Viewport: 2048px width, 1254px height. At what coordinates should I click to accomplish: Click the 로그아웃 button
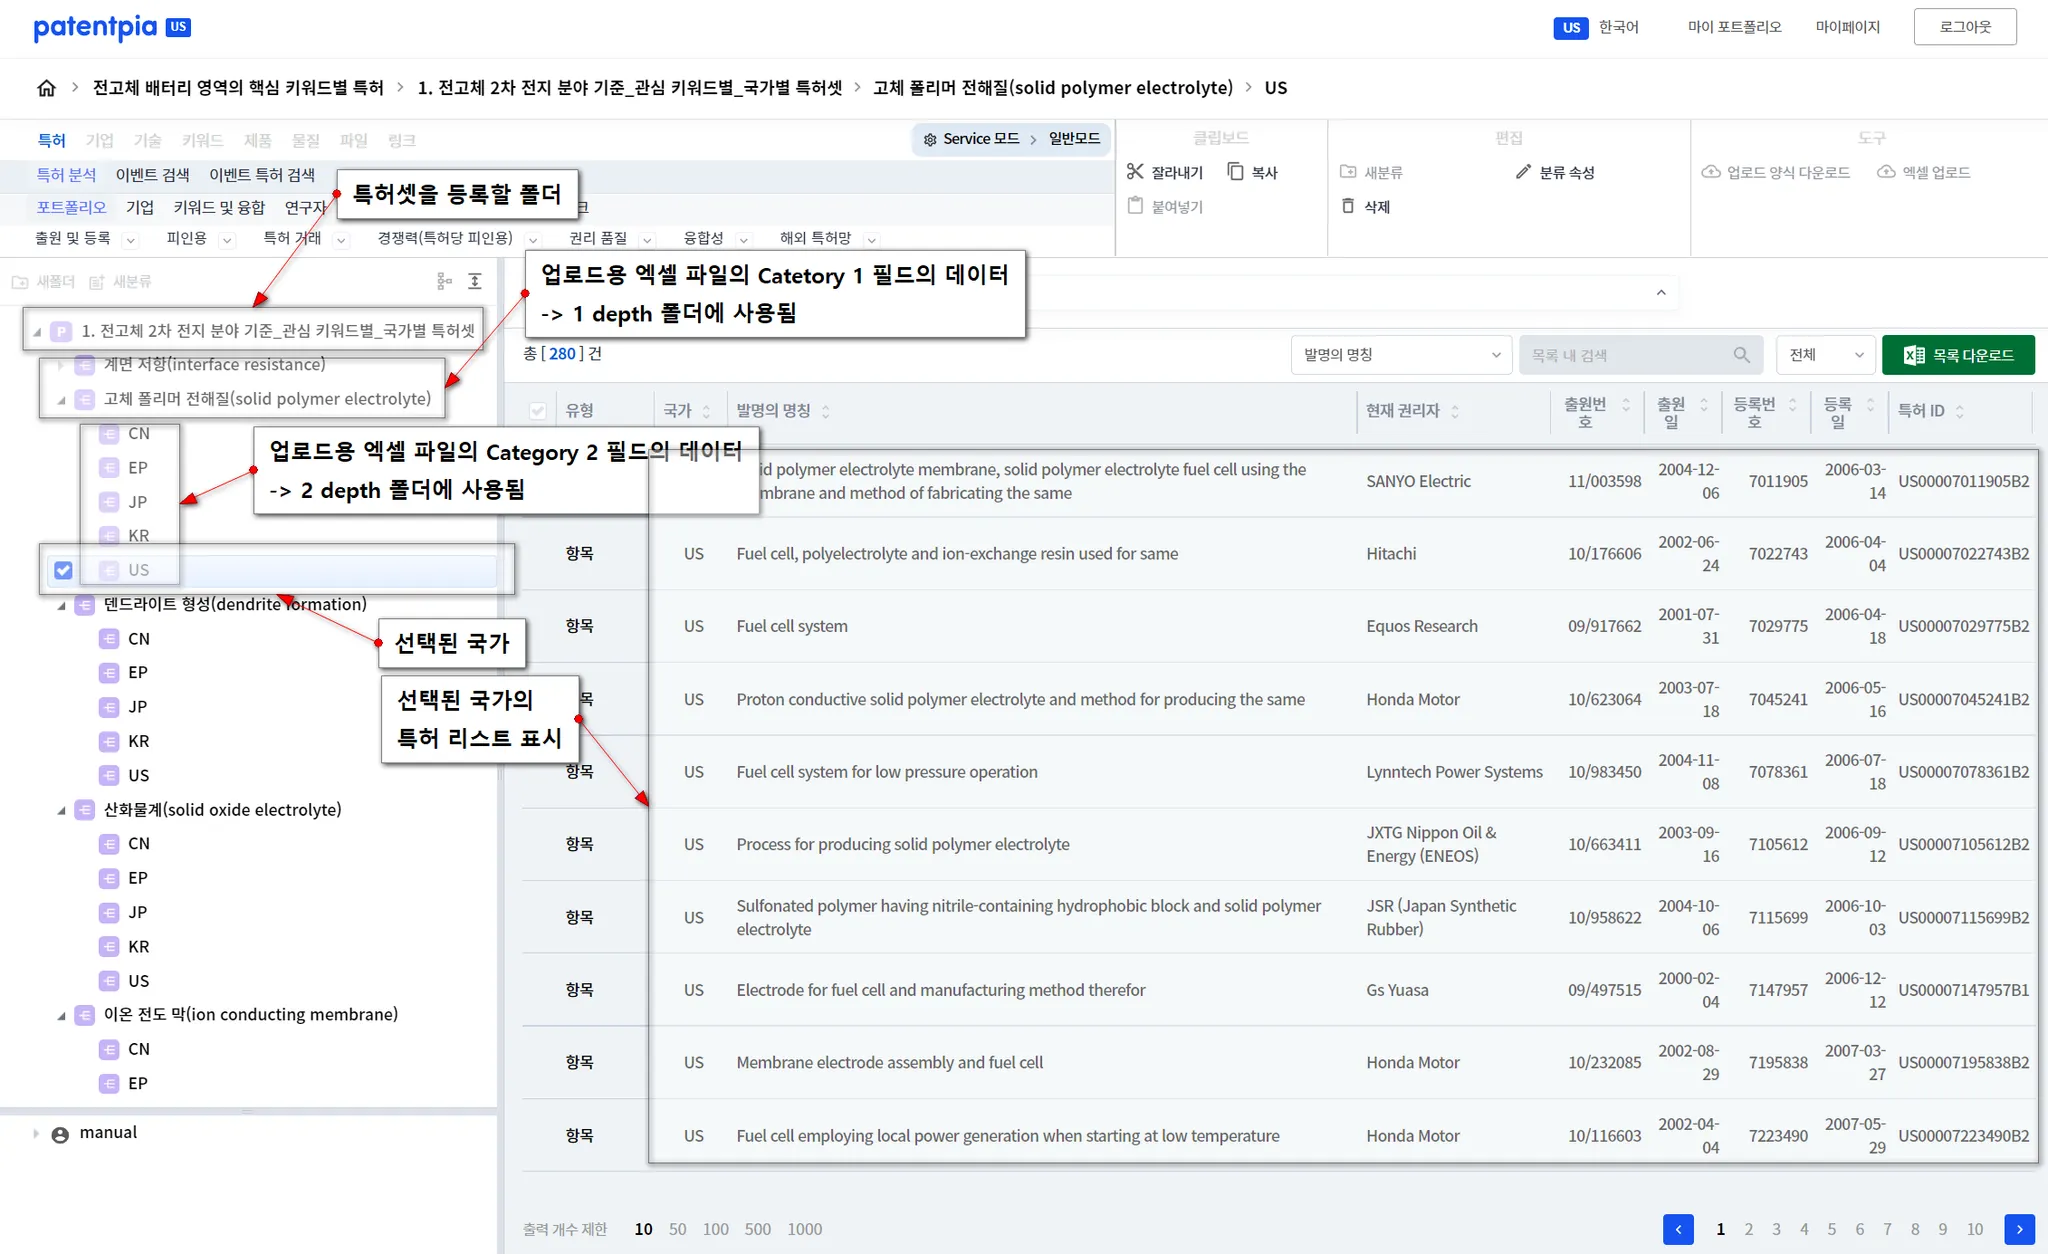(x=1964, y=27)
